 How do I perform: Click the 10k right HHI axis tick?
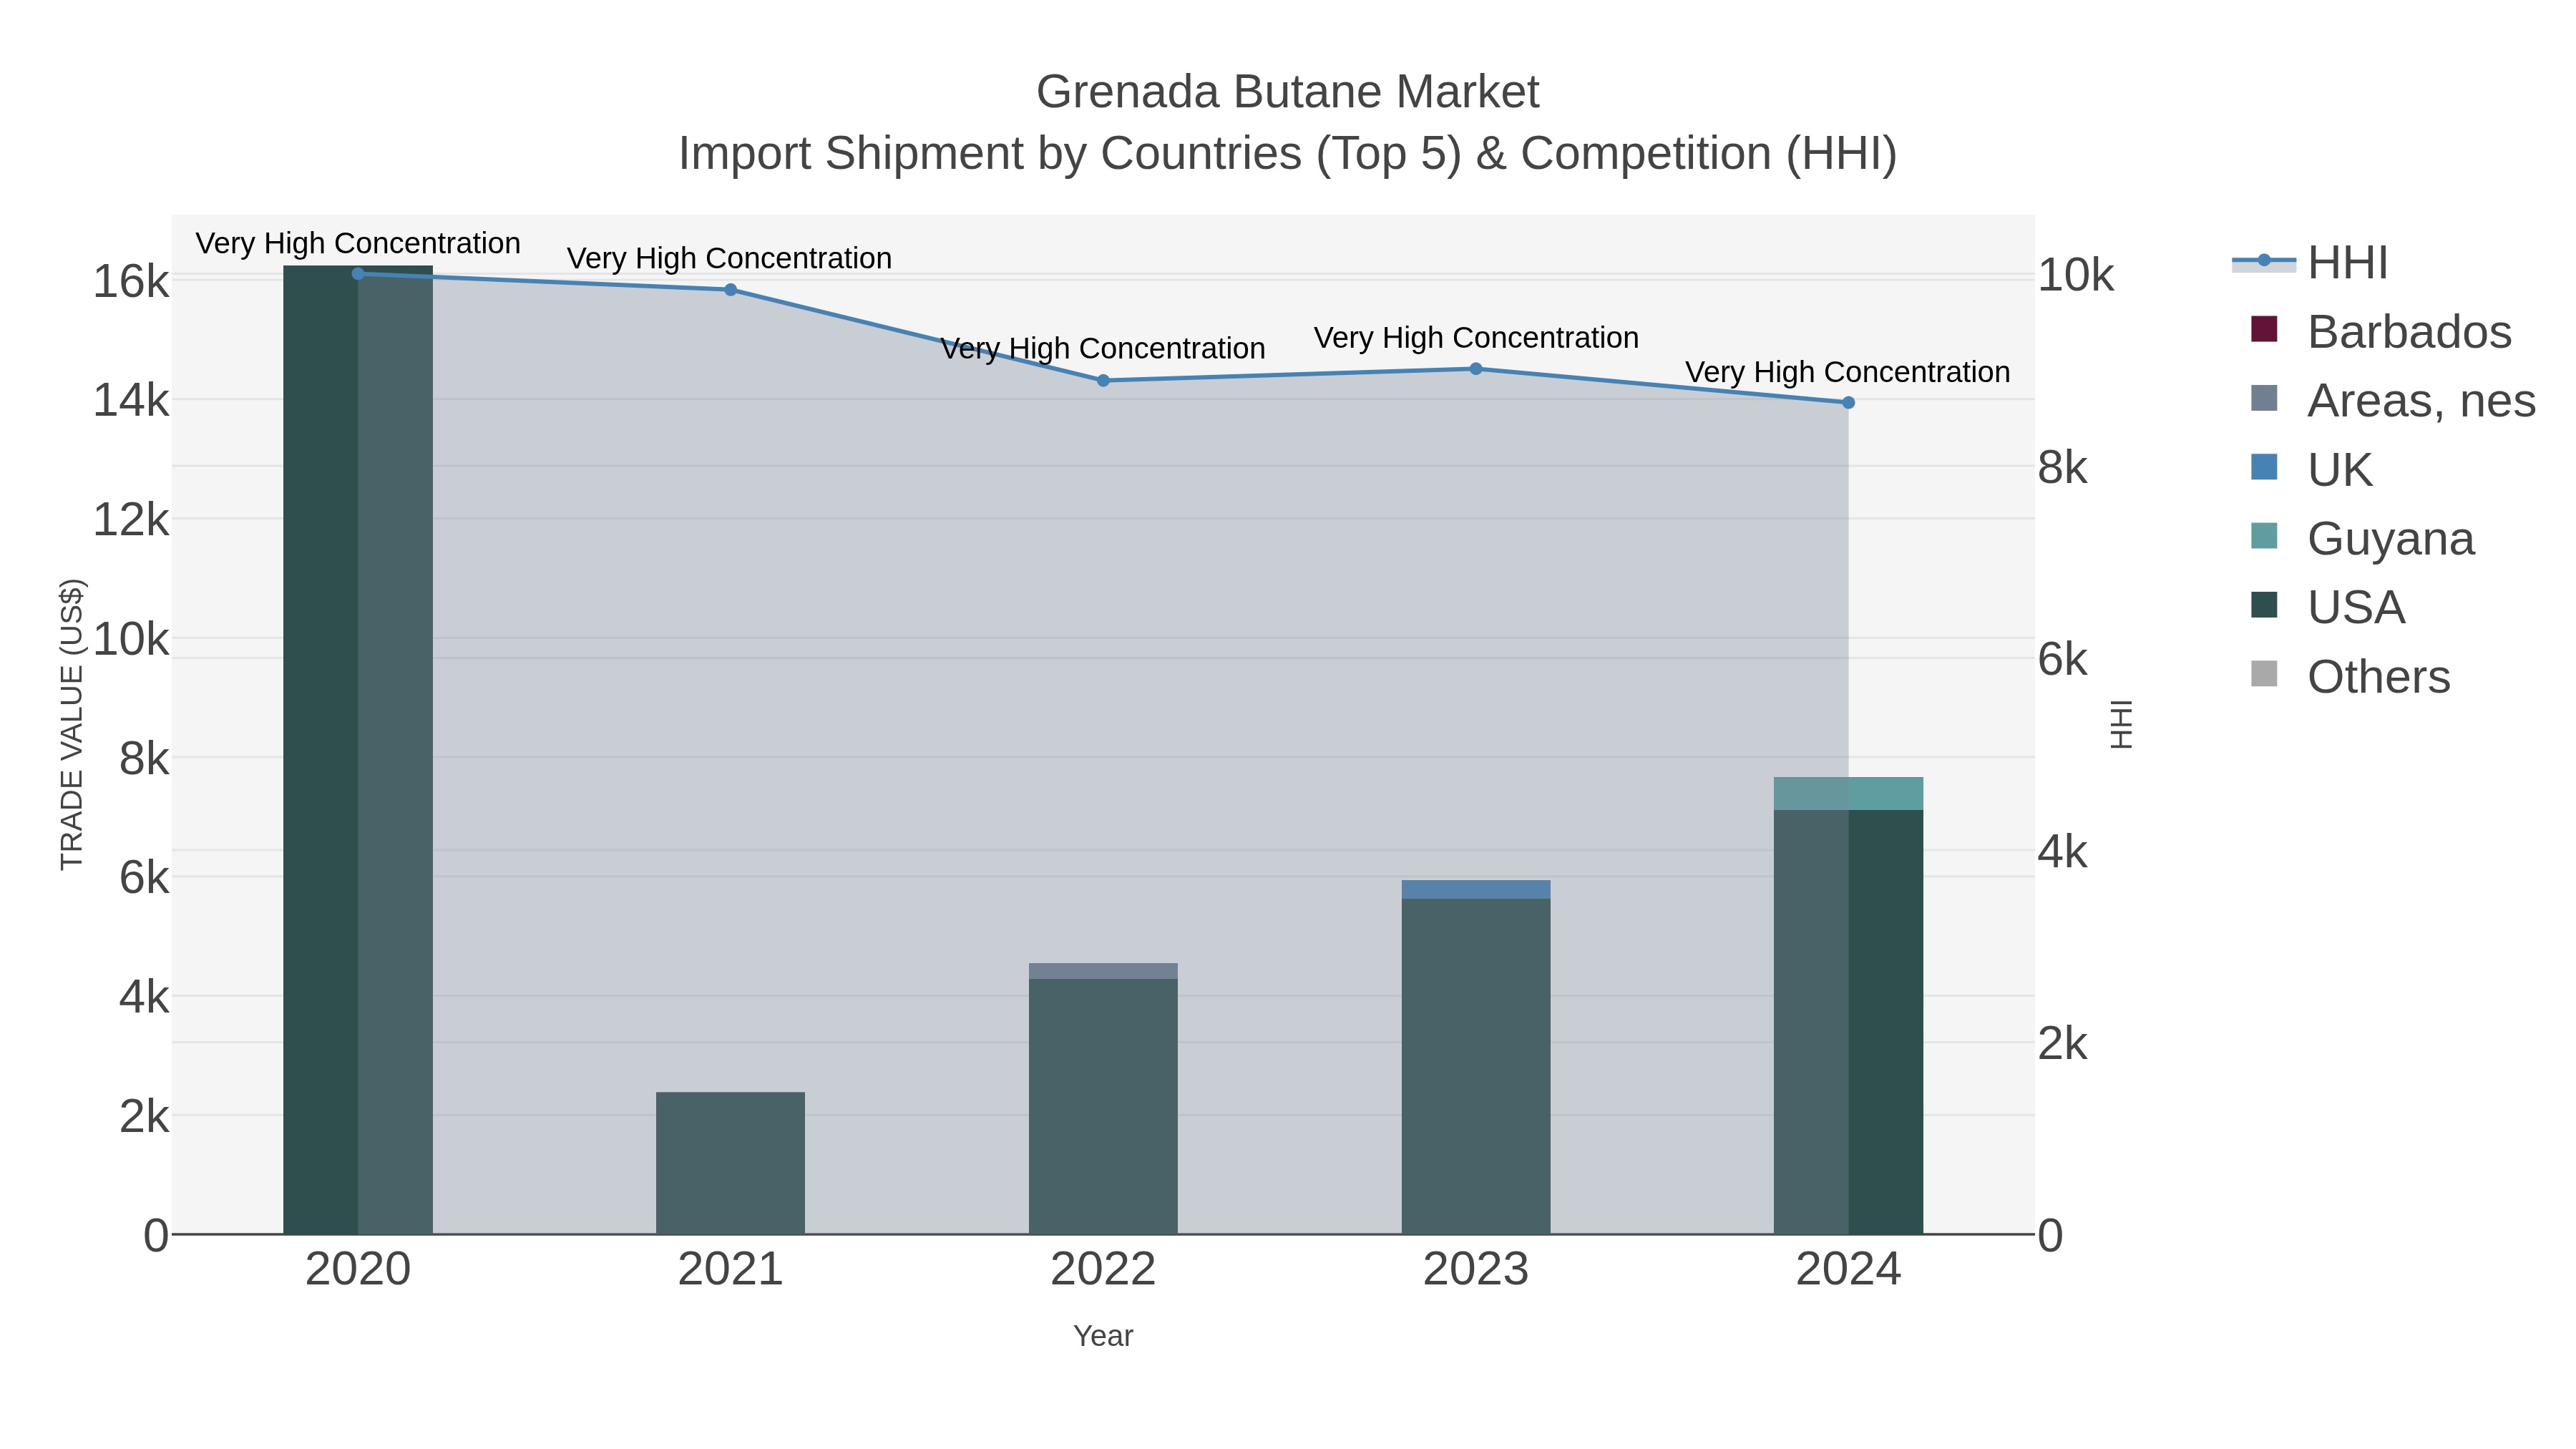(x=2076, y=275)
